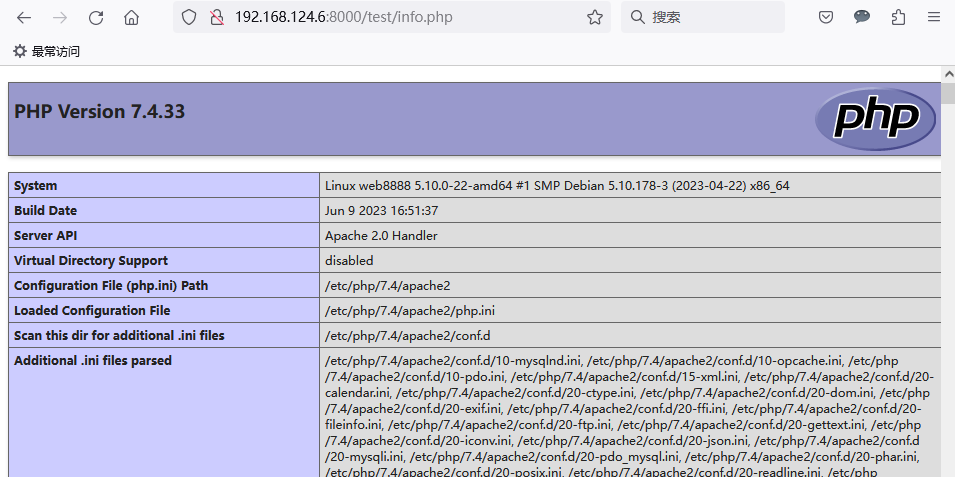955x477 pixels.
Task: Click the scrollbar up arrow
Action: pos(948,74)
